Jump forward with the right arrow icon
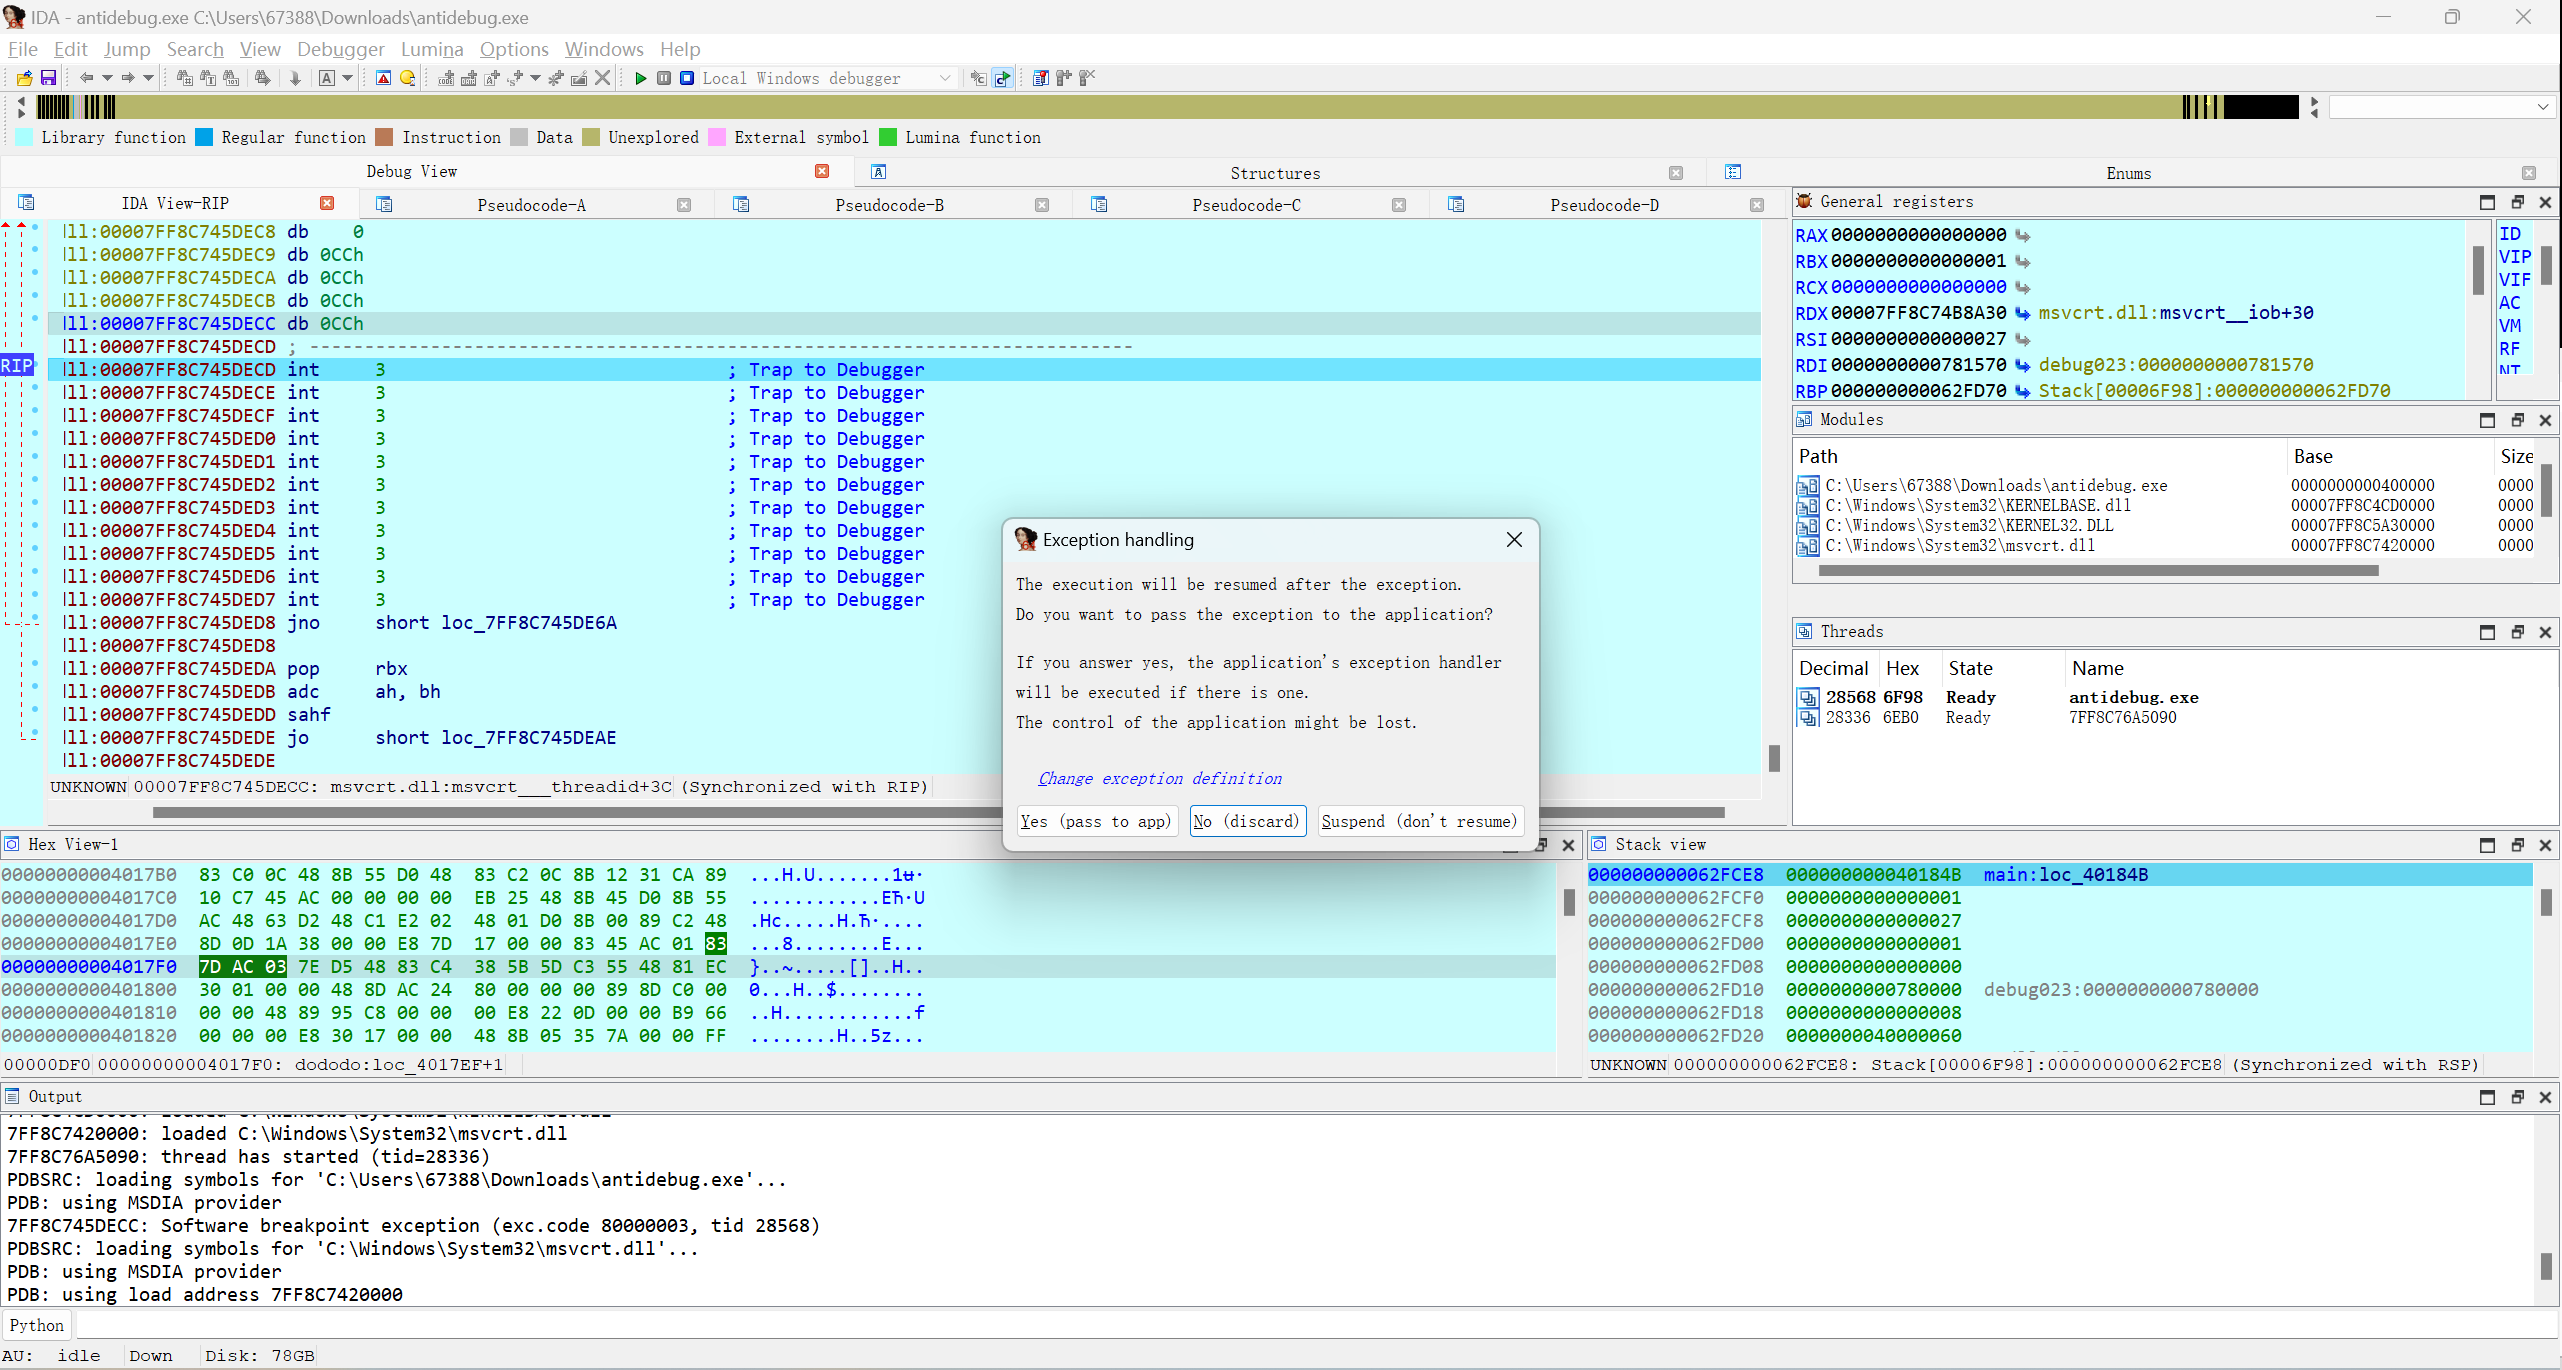 coord(128,78)
